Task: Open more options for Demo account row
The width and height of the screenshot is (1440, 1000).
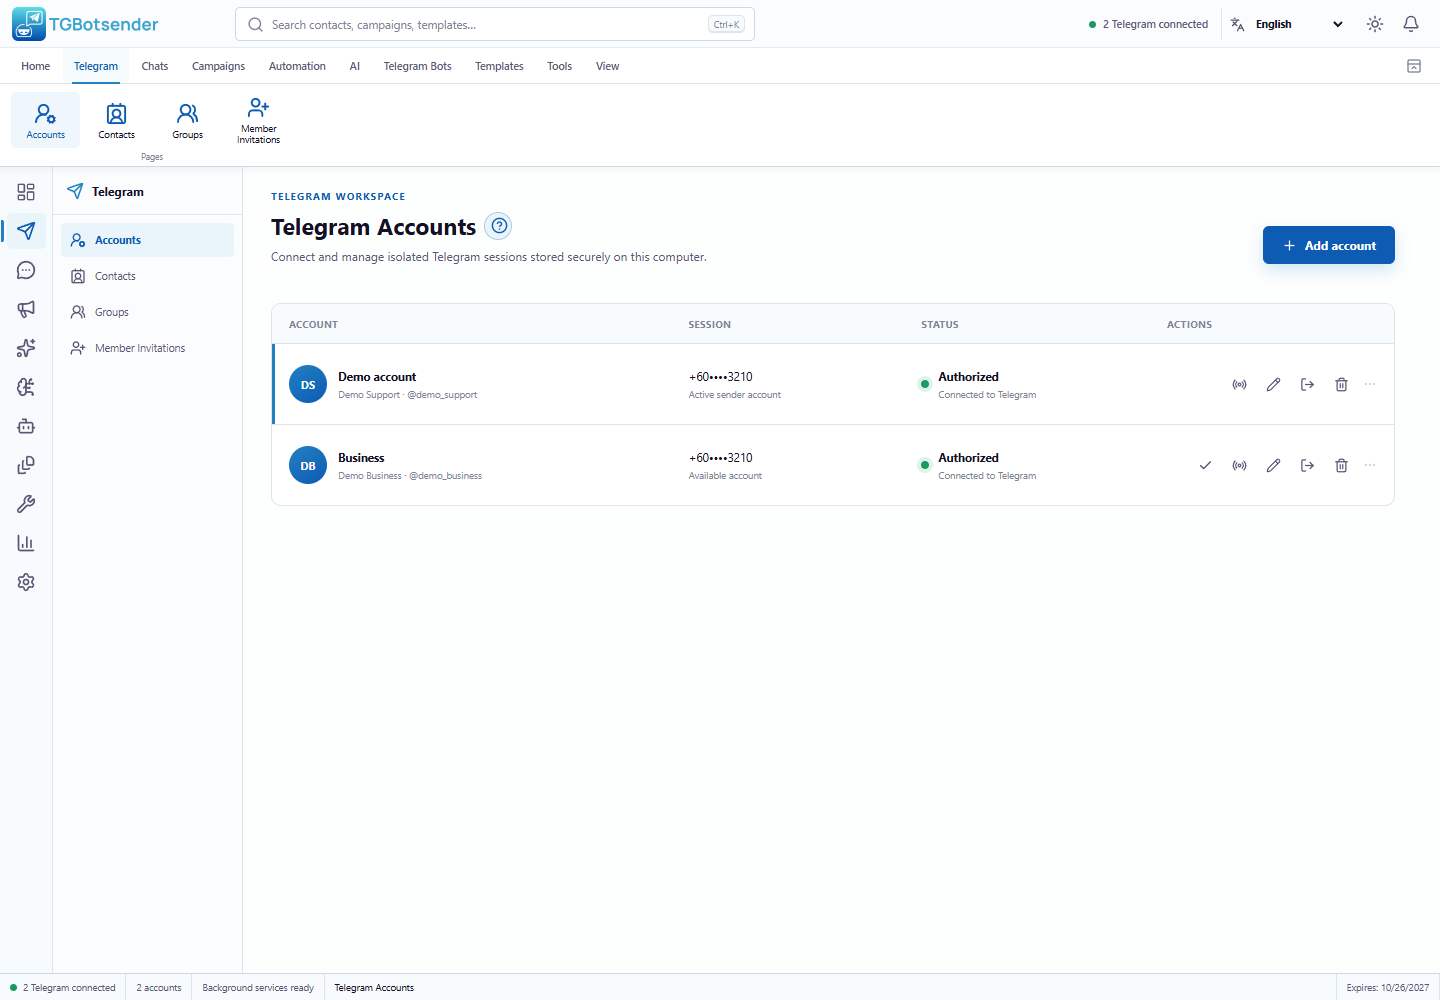Action: coord(1370,384)
